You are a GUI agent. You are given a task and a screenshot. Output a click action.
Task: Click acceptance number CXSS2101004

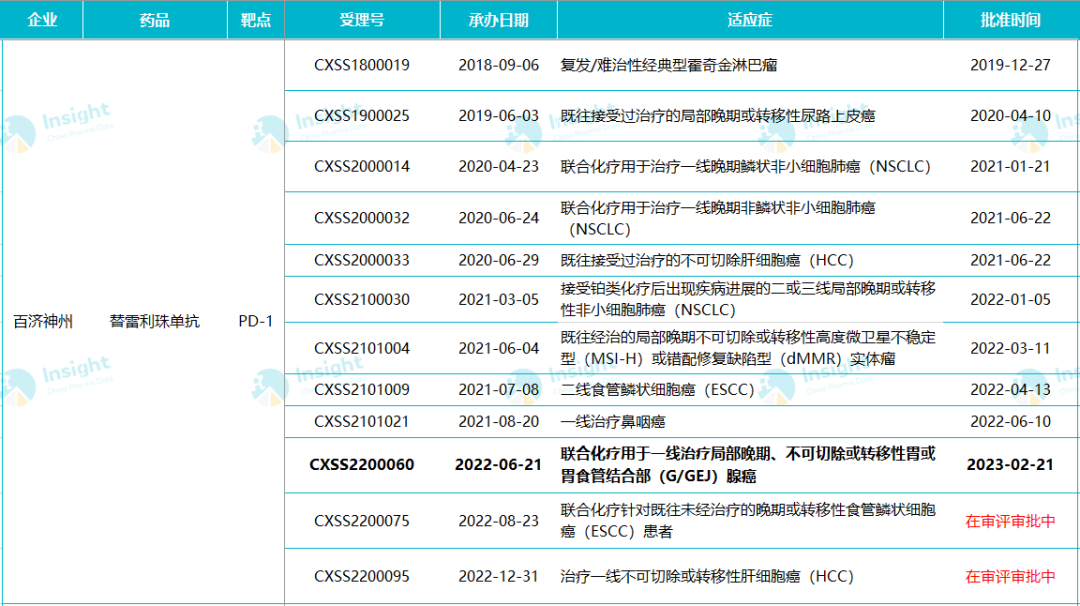tap(361, 348)
